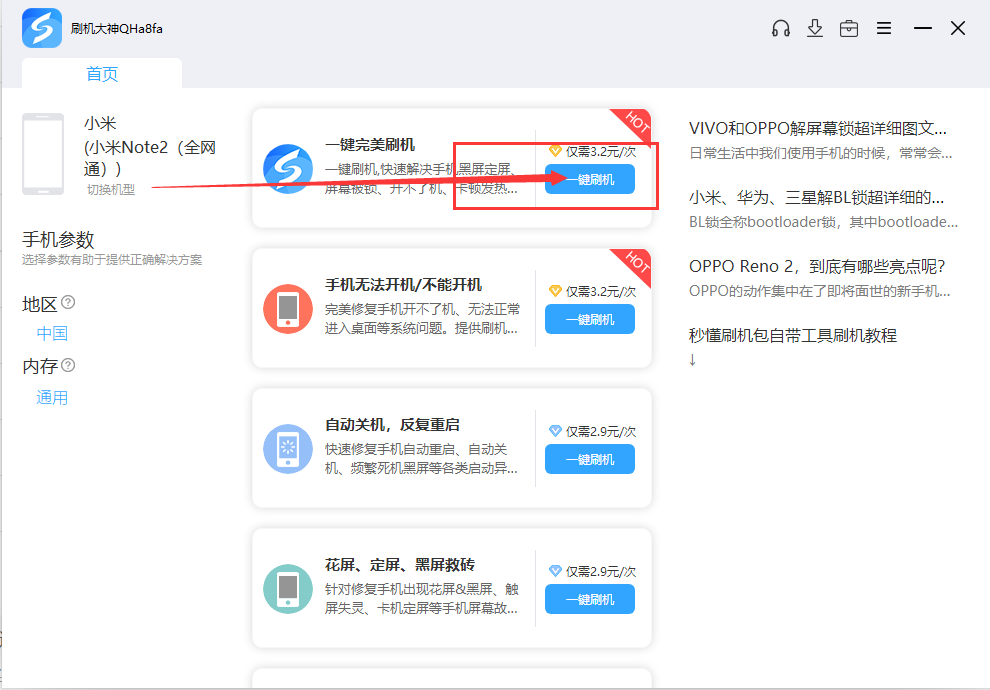This screenshot has height=690, width=990.
Task: Click the description 针对修复手机出现花屏&黑屏
Action: click(x=422, y=598)
